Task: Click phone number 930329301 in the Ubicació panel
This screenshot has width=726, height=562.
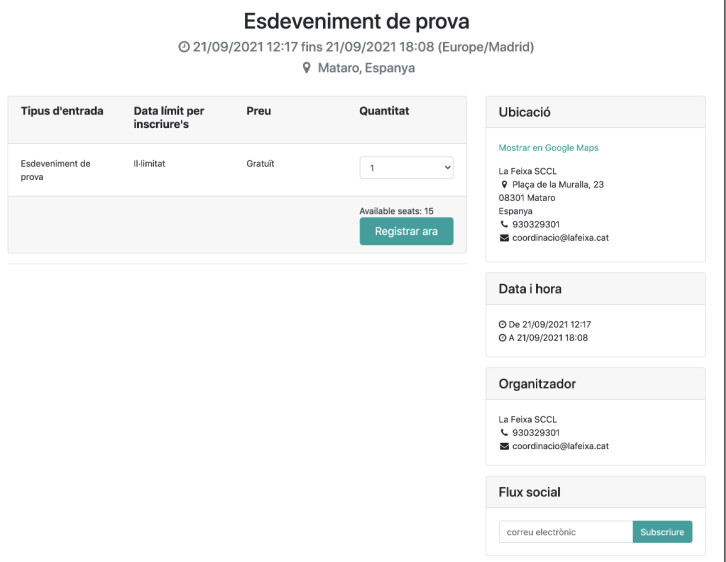Action: pyautogui.click(x=536, y=225)
